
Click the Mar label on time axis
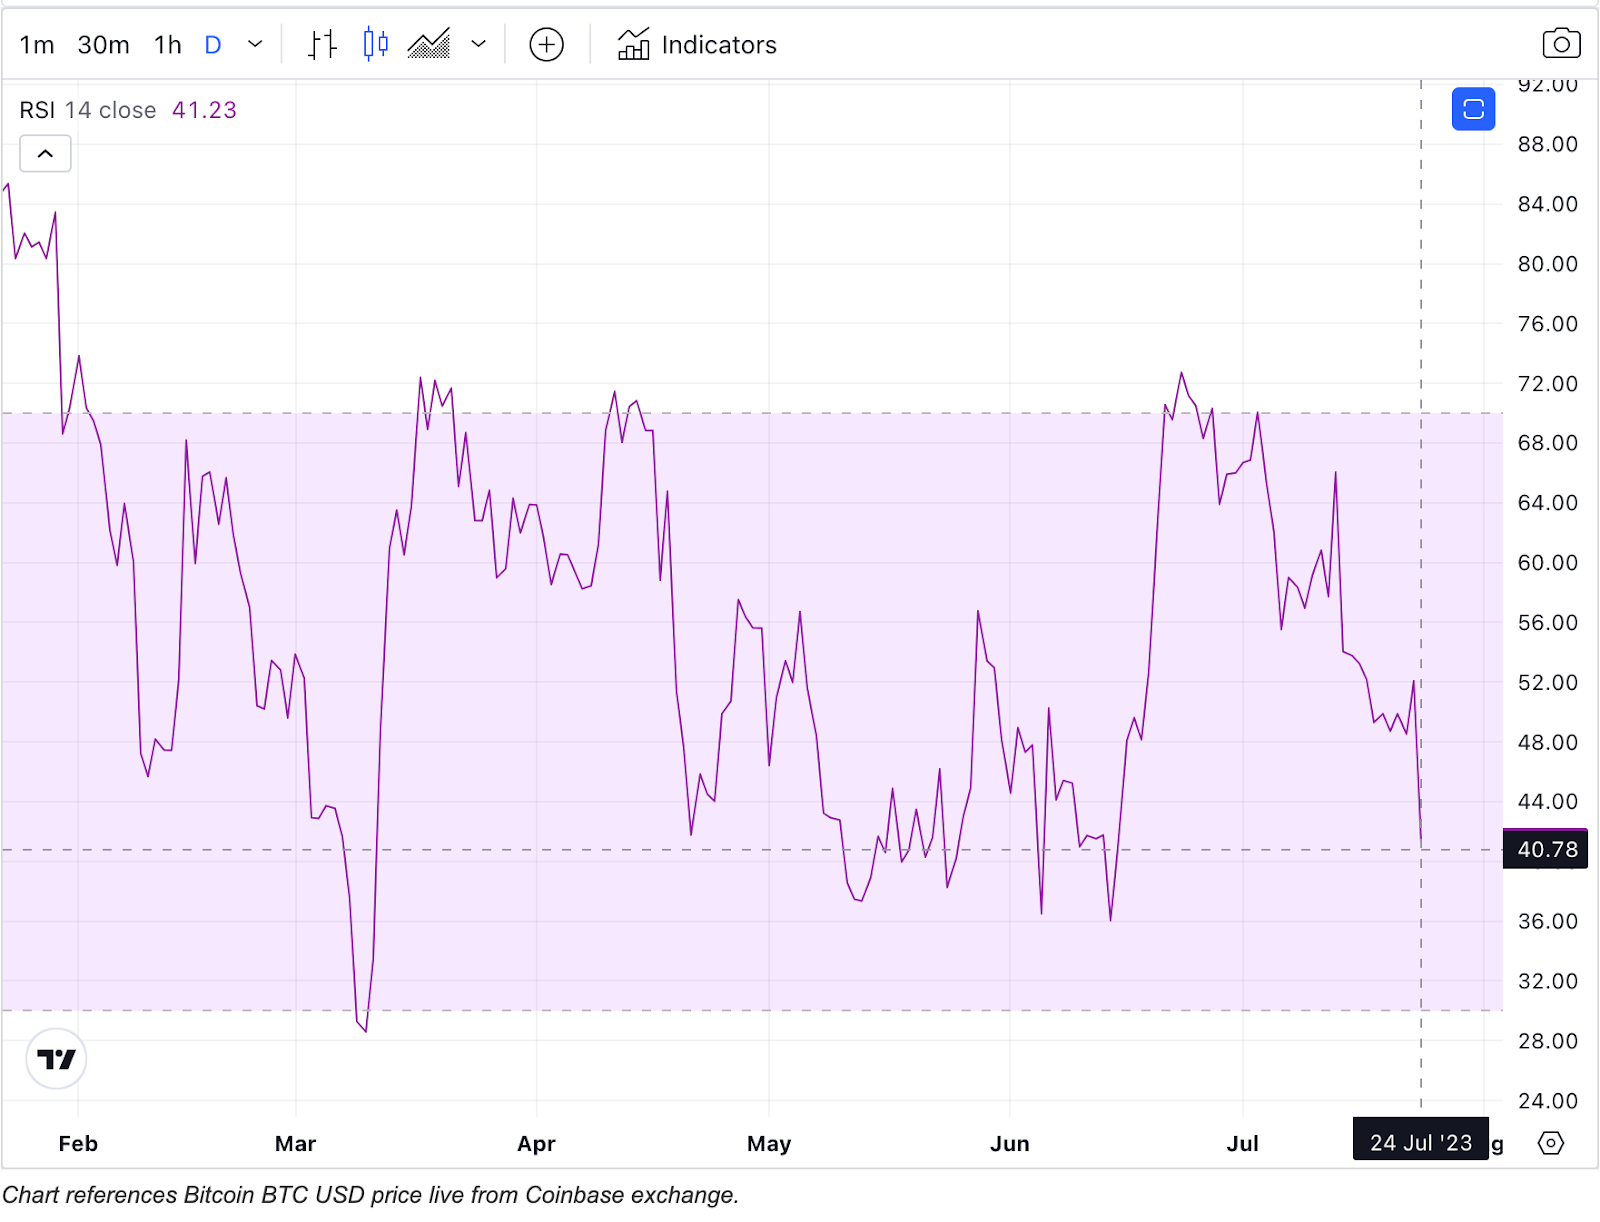click(x=295, y=1144)
